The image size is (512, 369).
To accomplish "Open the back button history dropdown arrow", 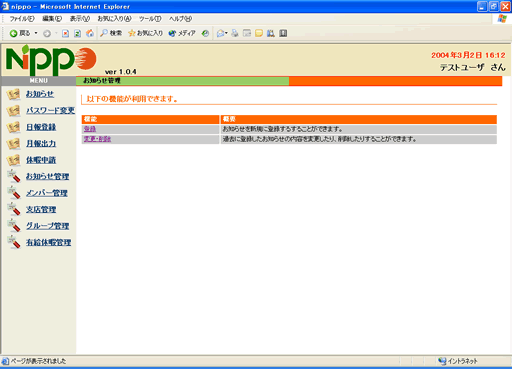I will 36,33.
